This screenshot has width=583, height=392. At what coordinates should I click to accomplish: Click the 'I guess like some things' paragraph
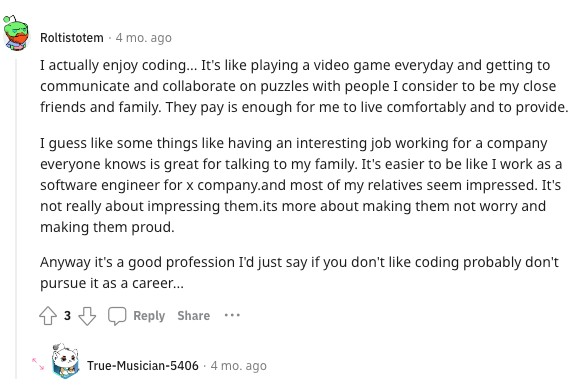tap(301, 185)
